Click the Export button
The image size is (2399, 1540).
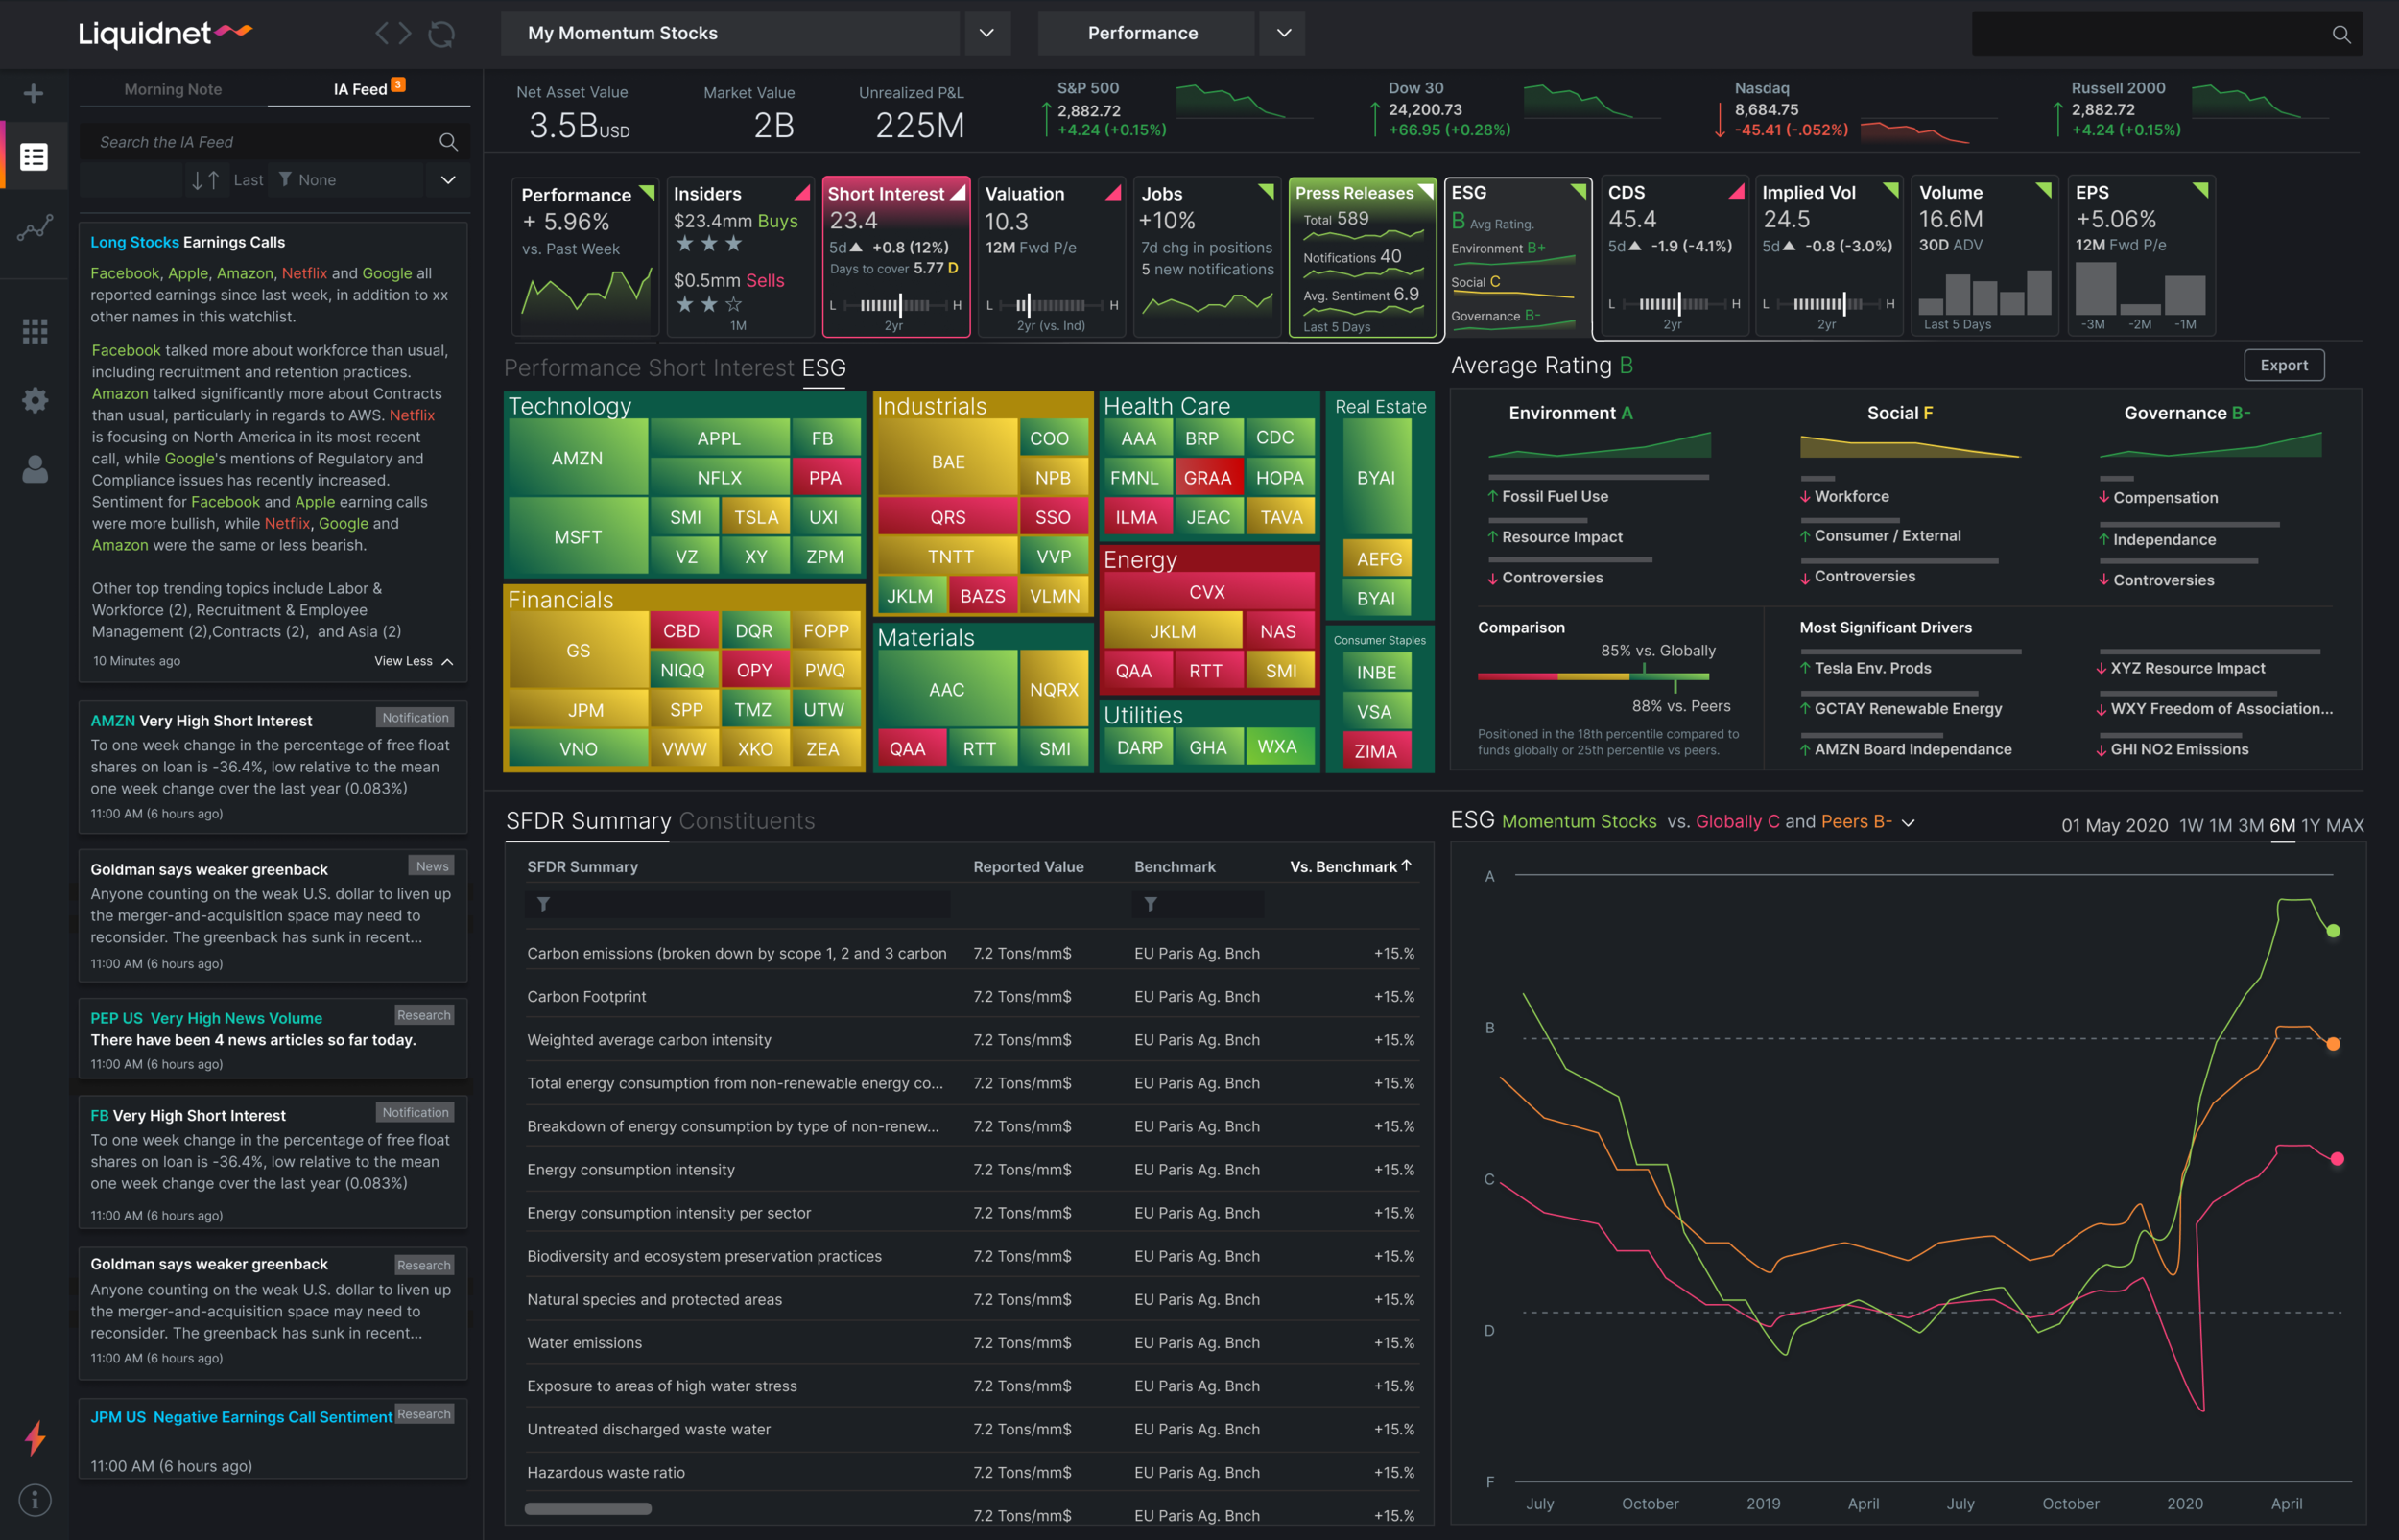(x=2284, y=365)
